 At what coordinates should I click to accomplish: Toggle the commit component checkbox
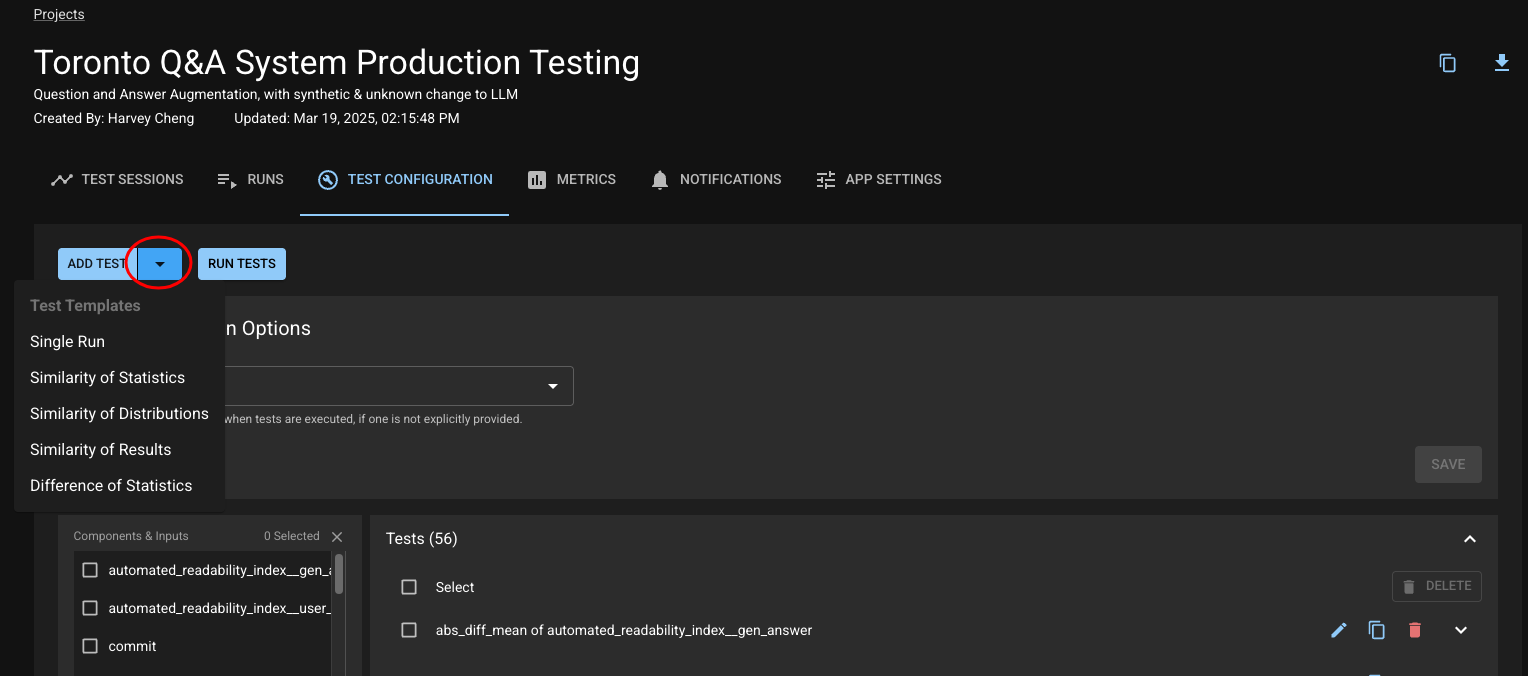(x=90, y=646)
